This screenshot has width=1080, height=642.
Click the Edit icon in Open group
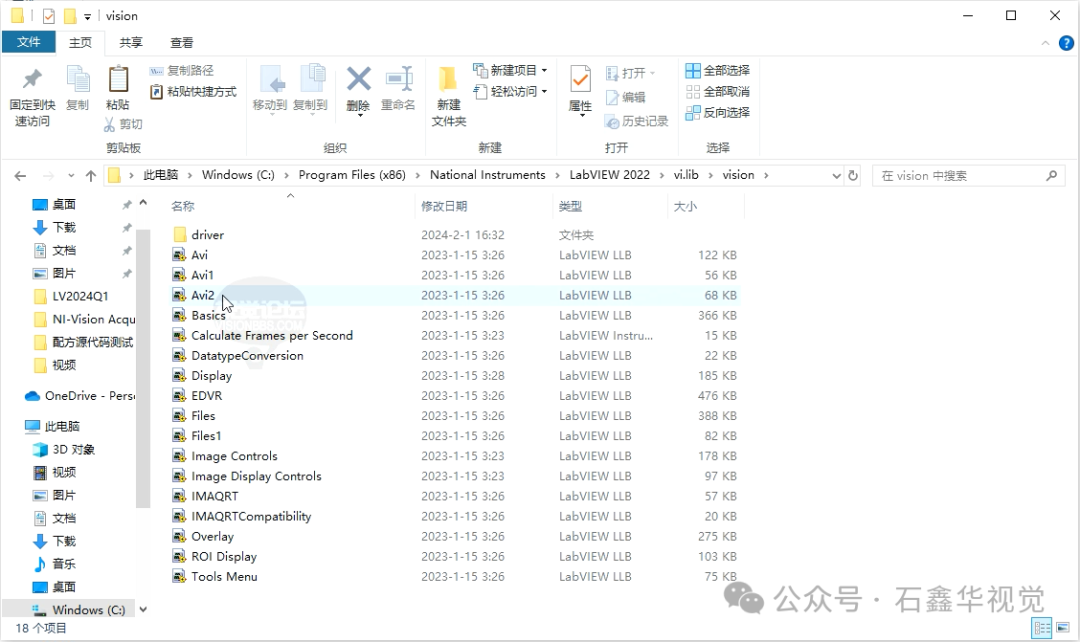click(x=612, y=97)
